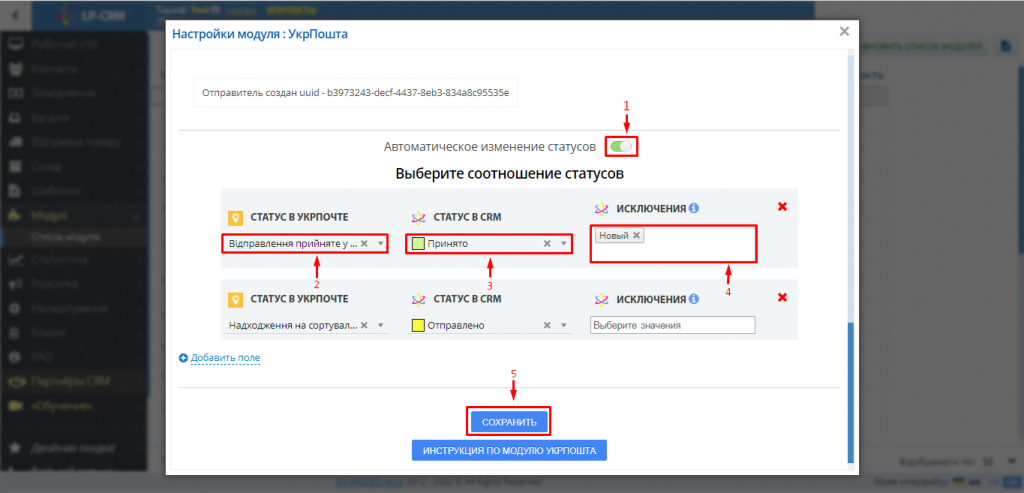Screen dimensions: 1024x493
Task: Remove the 'Новый' exception tag
Action: tap(637, 236)
